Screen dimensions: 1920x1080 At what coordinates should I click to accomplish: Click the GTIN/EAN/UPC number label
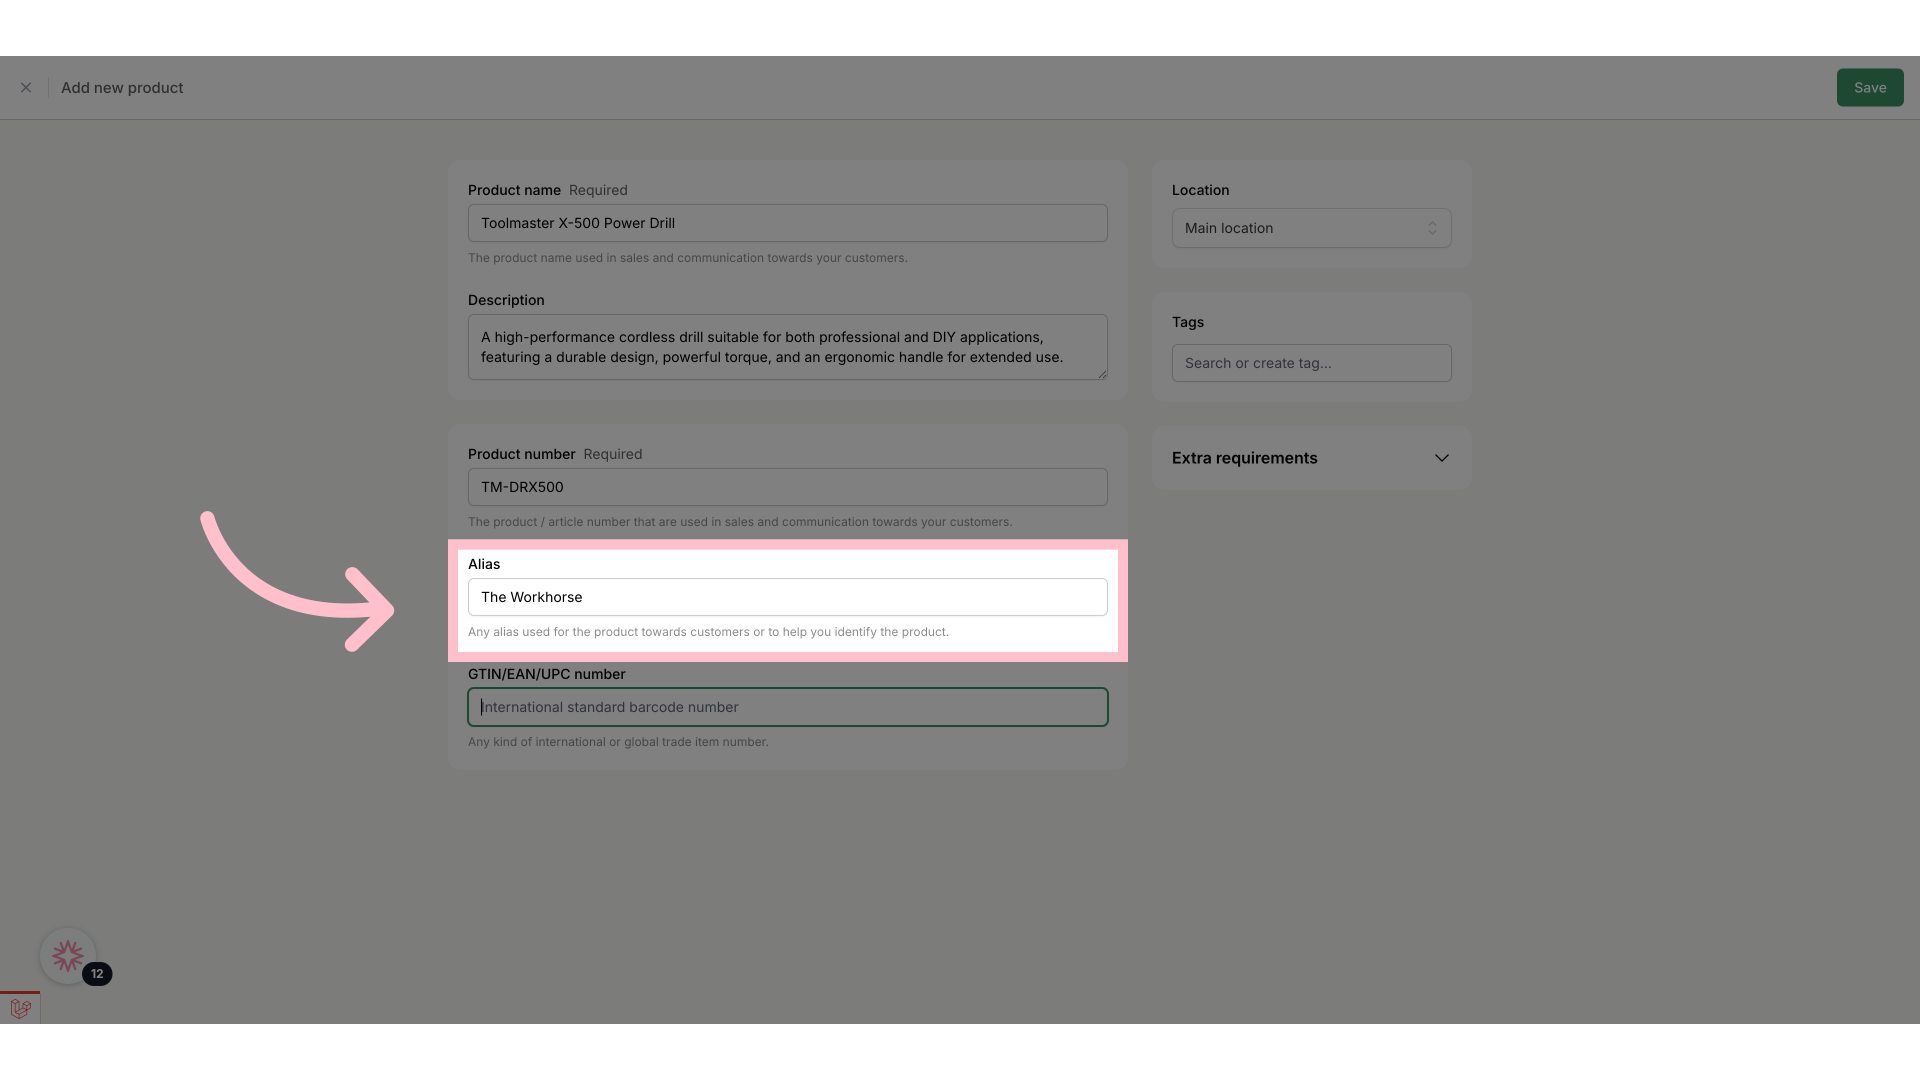point(546,674)
